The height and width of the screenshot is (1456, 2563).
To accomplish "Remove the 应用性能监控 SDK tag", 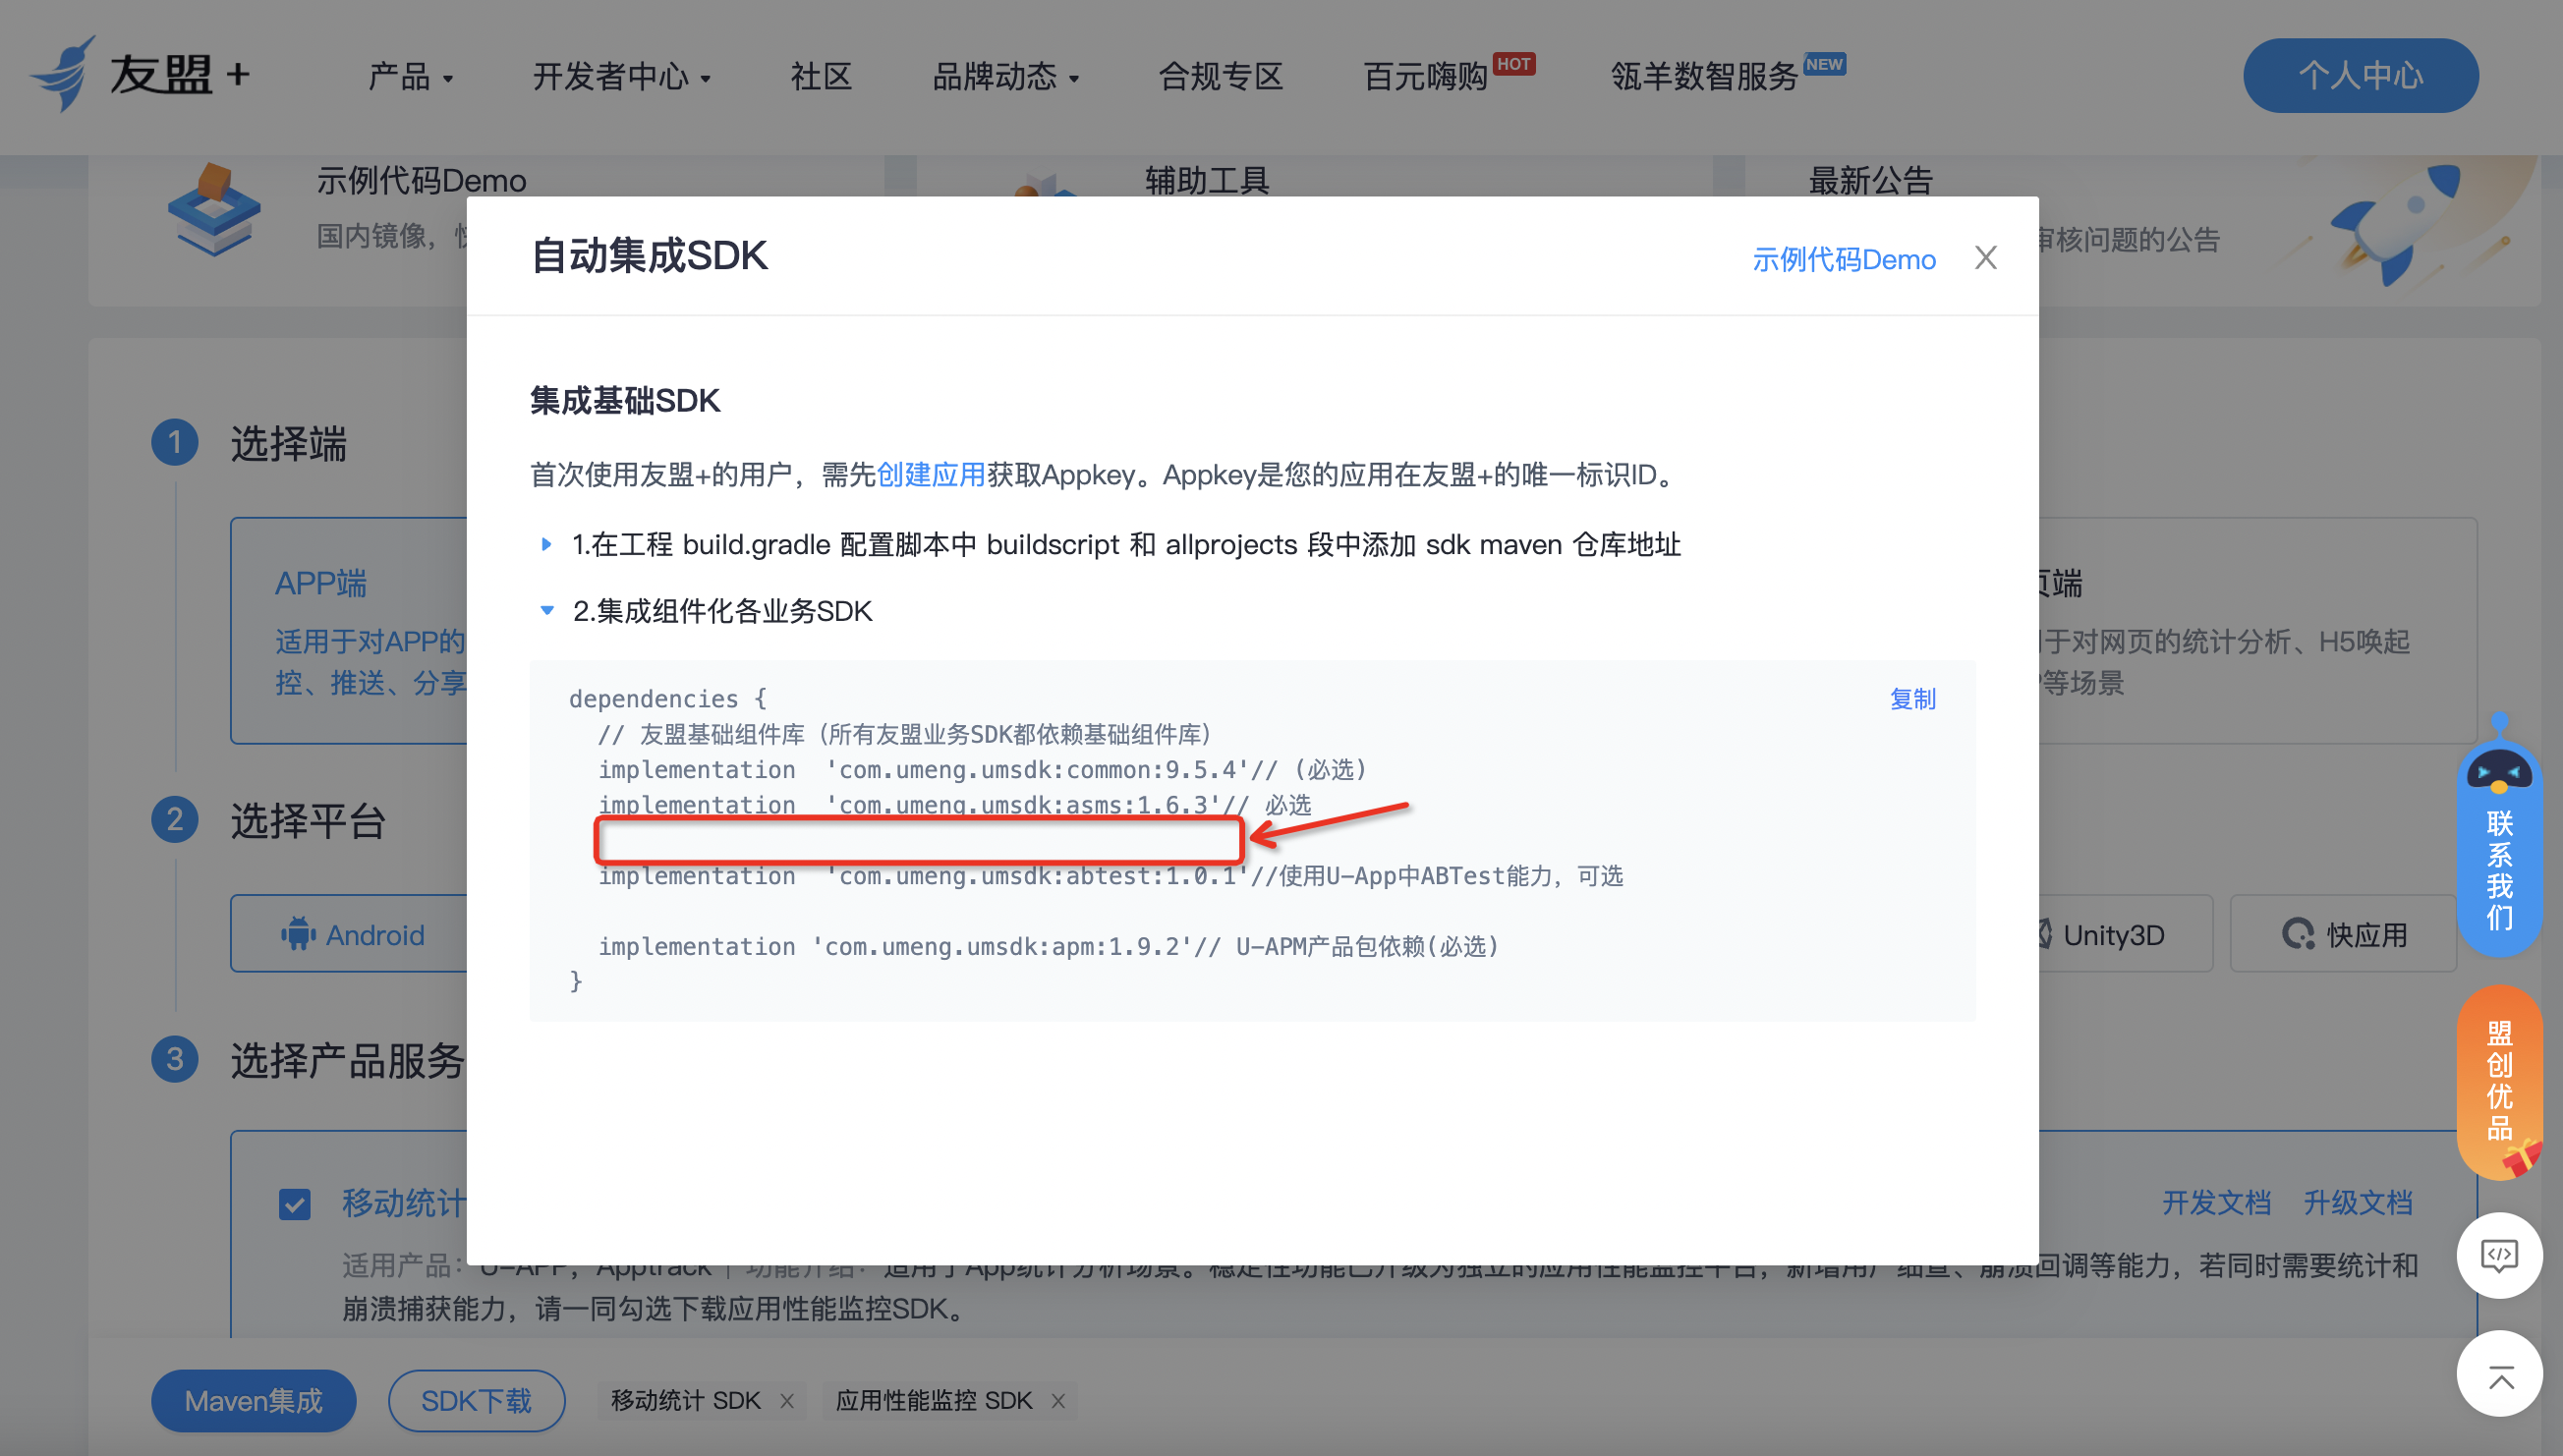I will pos(1058,1401).
